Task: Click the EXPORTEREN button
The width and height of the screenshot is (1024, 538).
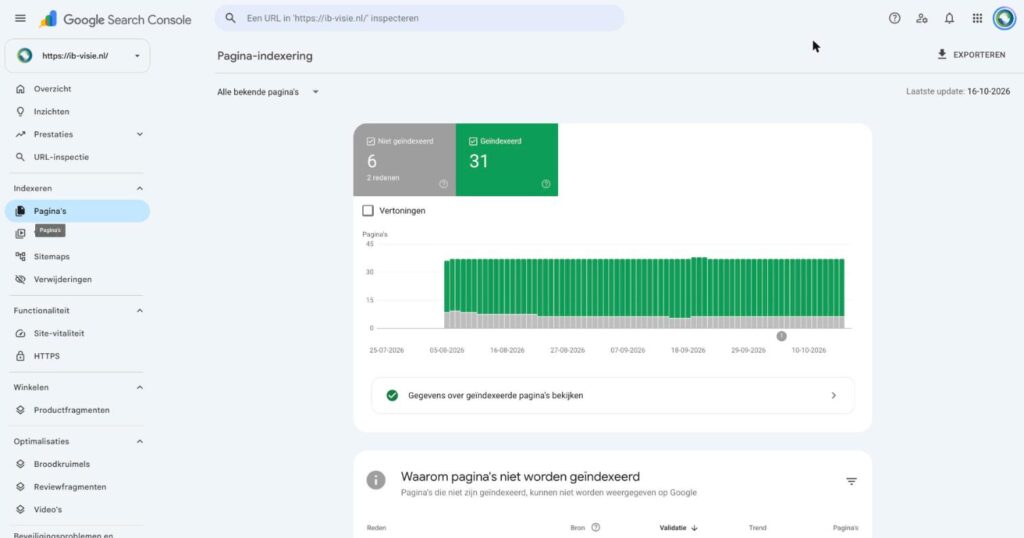Action: (971, 55)
